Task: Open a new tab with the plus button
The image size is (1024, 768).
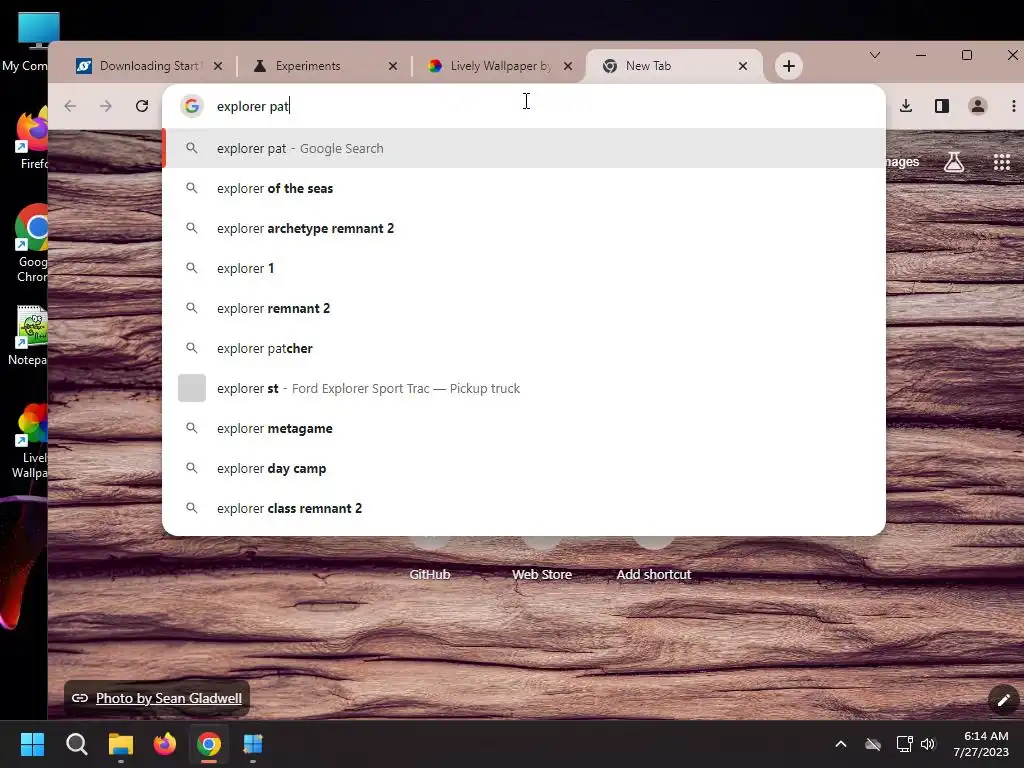Action: tap(789, 66)
